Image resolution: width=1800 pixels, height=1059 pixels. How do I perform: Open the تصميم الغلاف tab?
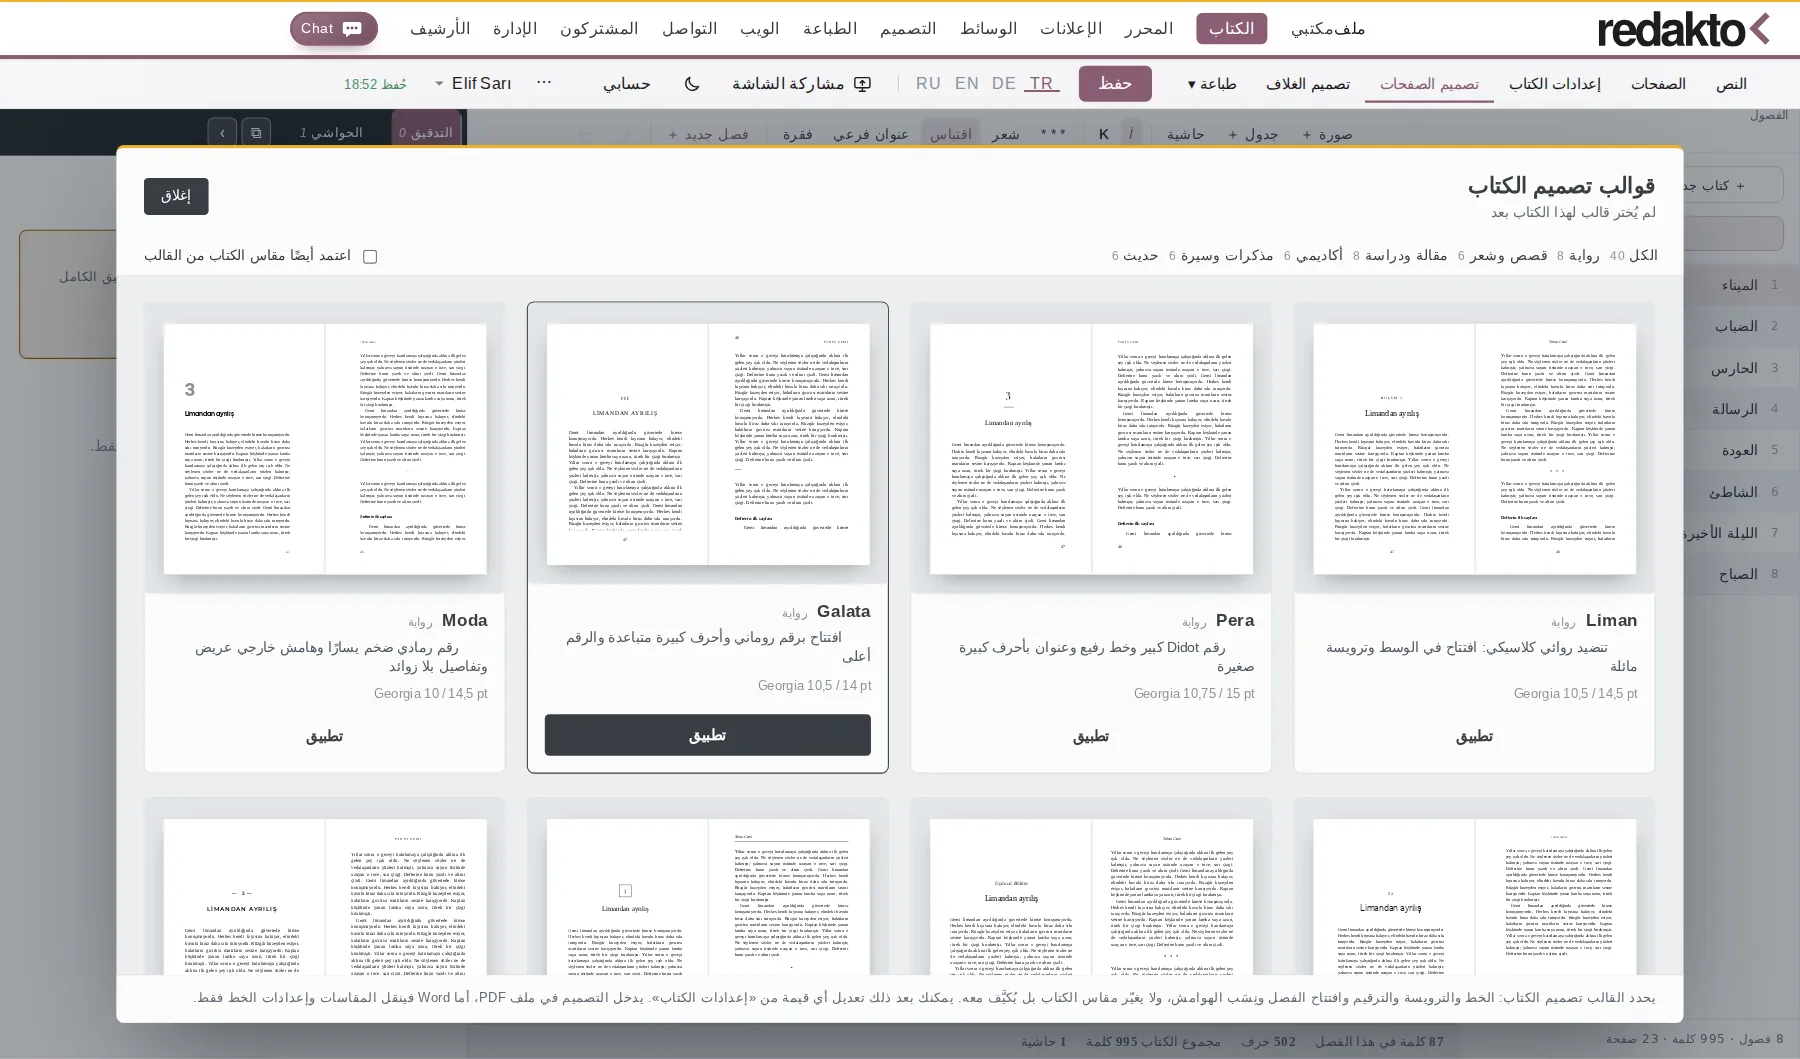[1308, 84]
